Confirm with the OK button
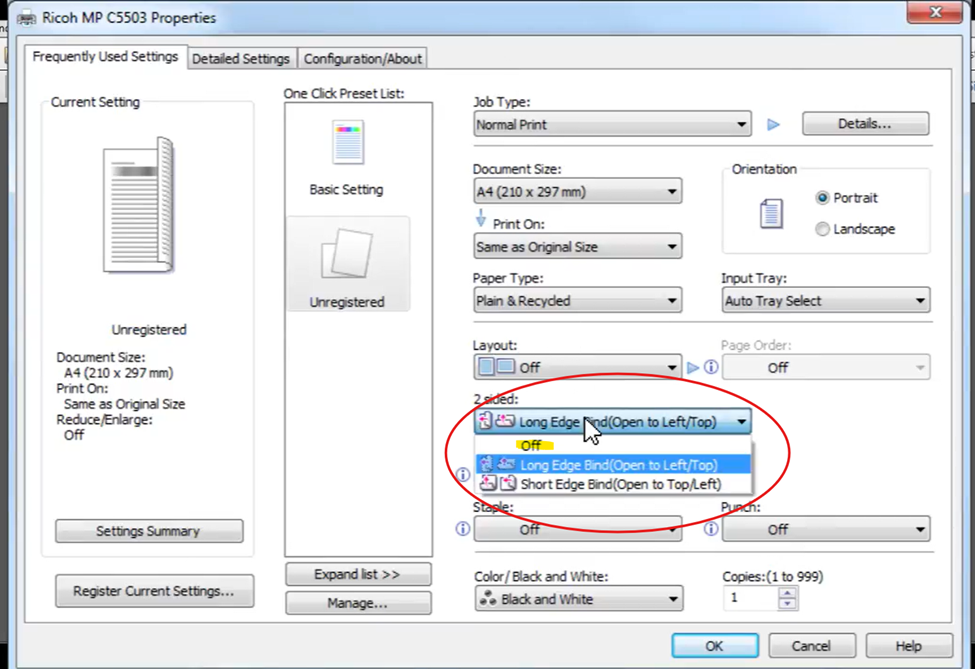This screenshot has width=975, height=669. 714,646
